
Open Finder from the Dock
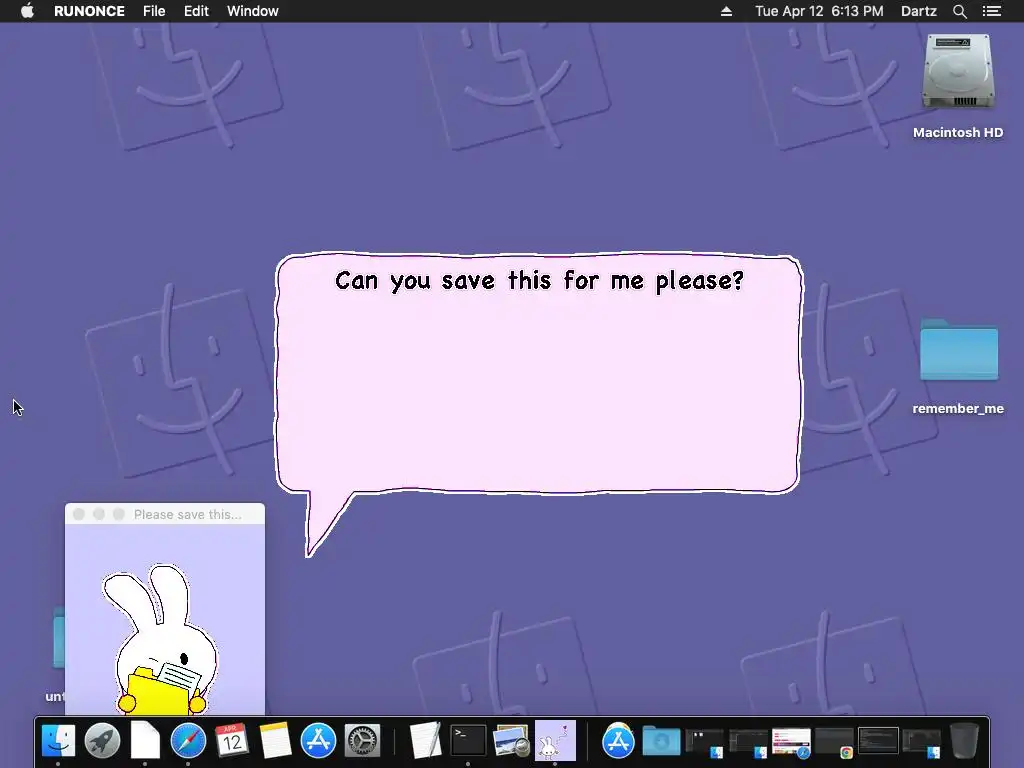click(58, 741)
